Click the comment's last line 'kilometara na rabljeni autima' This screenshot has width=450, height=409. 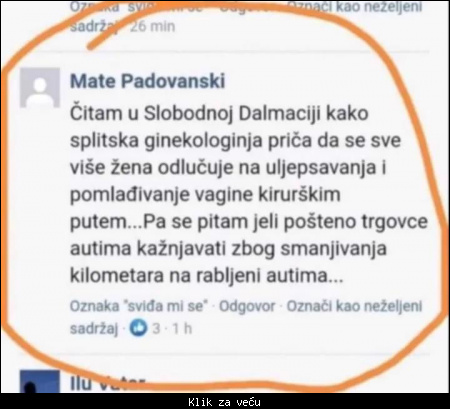click(x=207, y=275)
